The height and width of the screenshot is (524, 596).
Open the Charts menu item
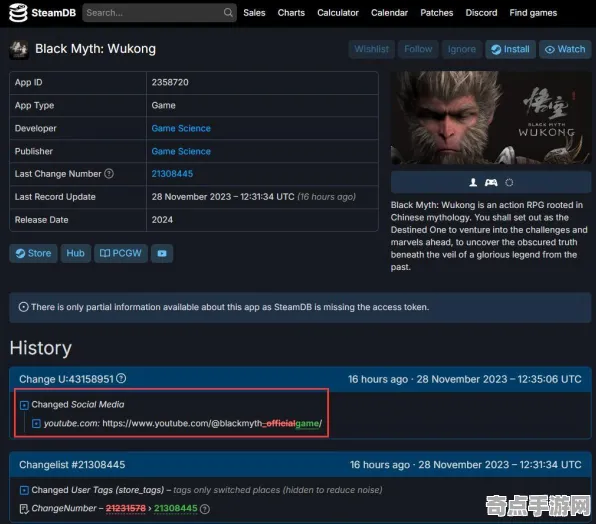tap(291, 13)
